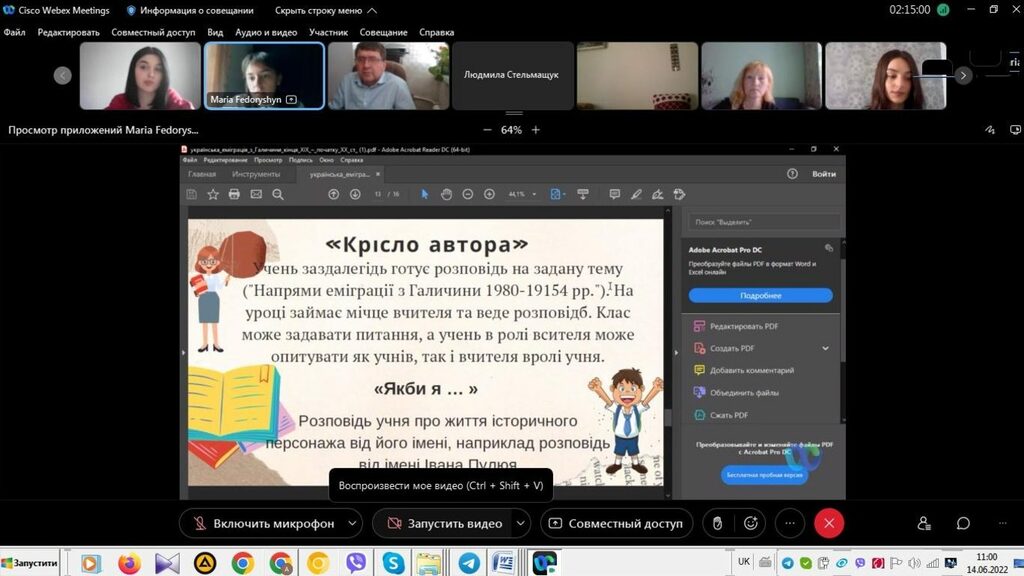
Task: Zoom in shared content with plus icon
Action: (536, 130)
